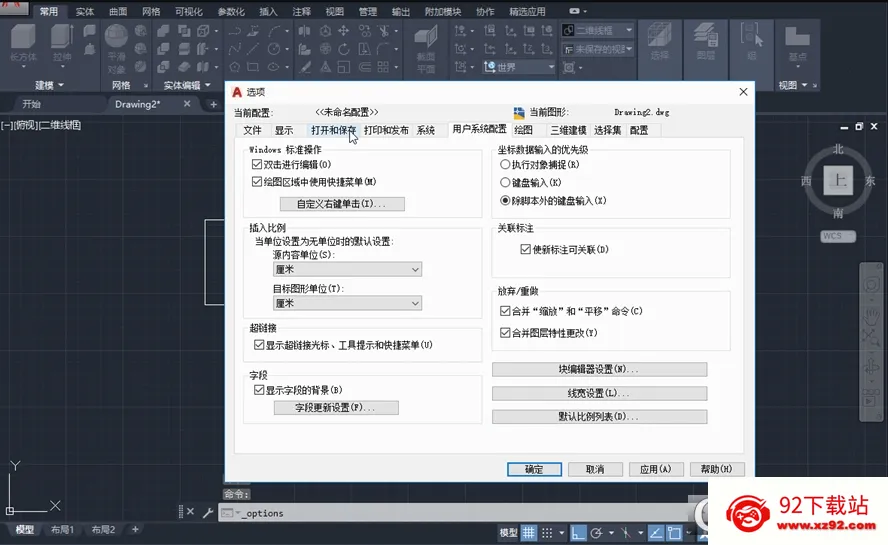Switch to the 三维建模 options tab
This screenshot has width=888, height=545.
(x=568, y=130)
